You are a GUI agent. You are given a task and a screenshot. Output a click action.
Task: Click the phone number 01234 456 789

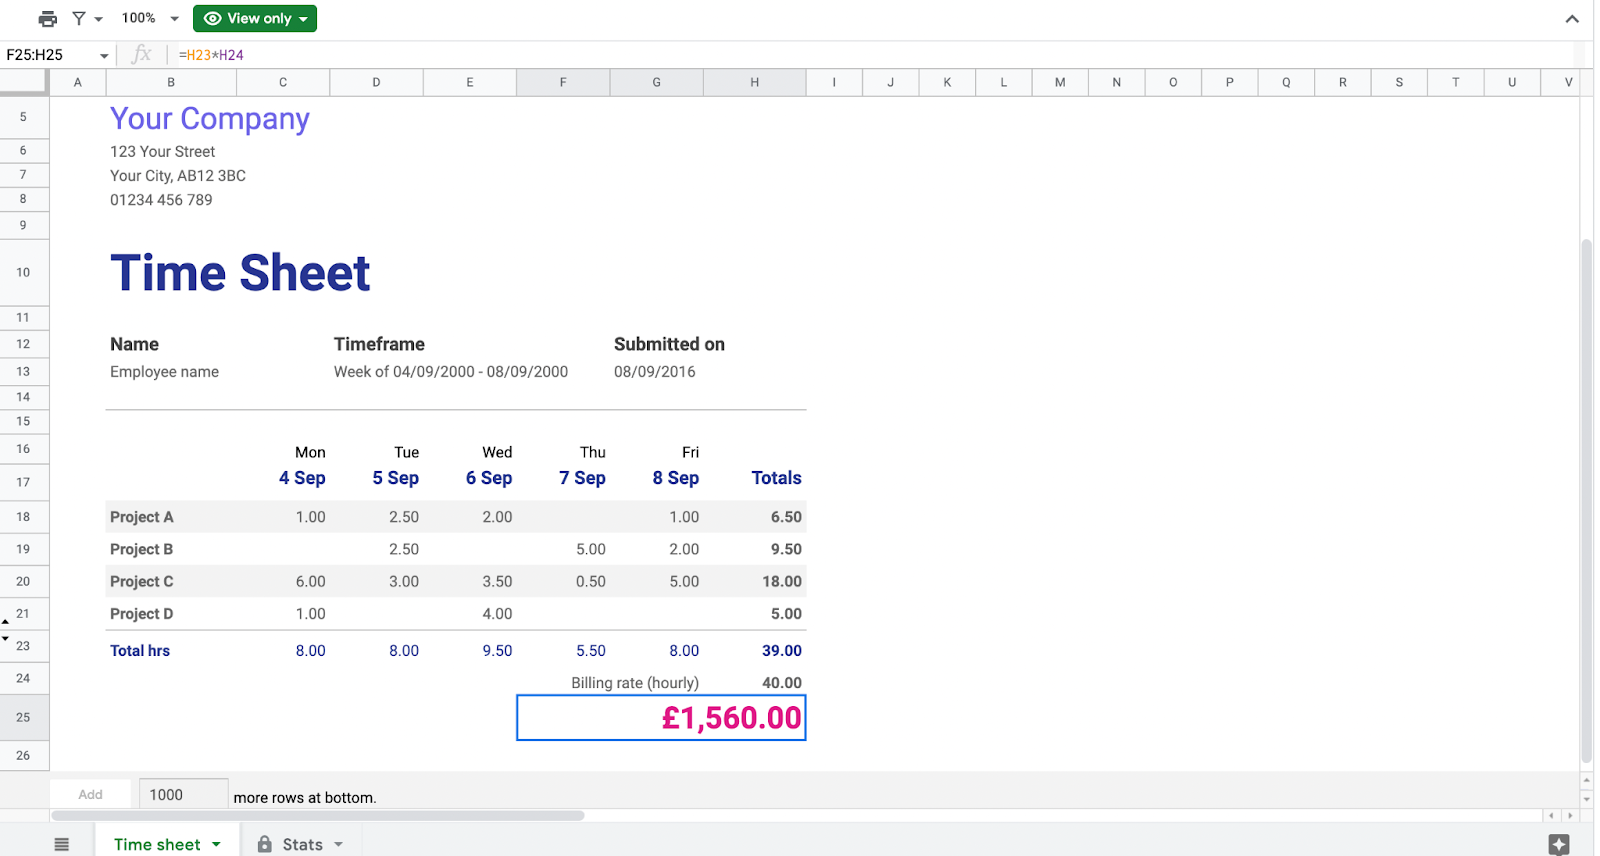[161, 200]
